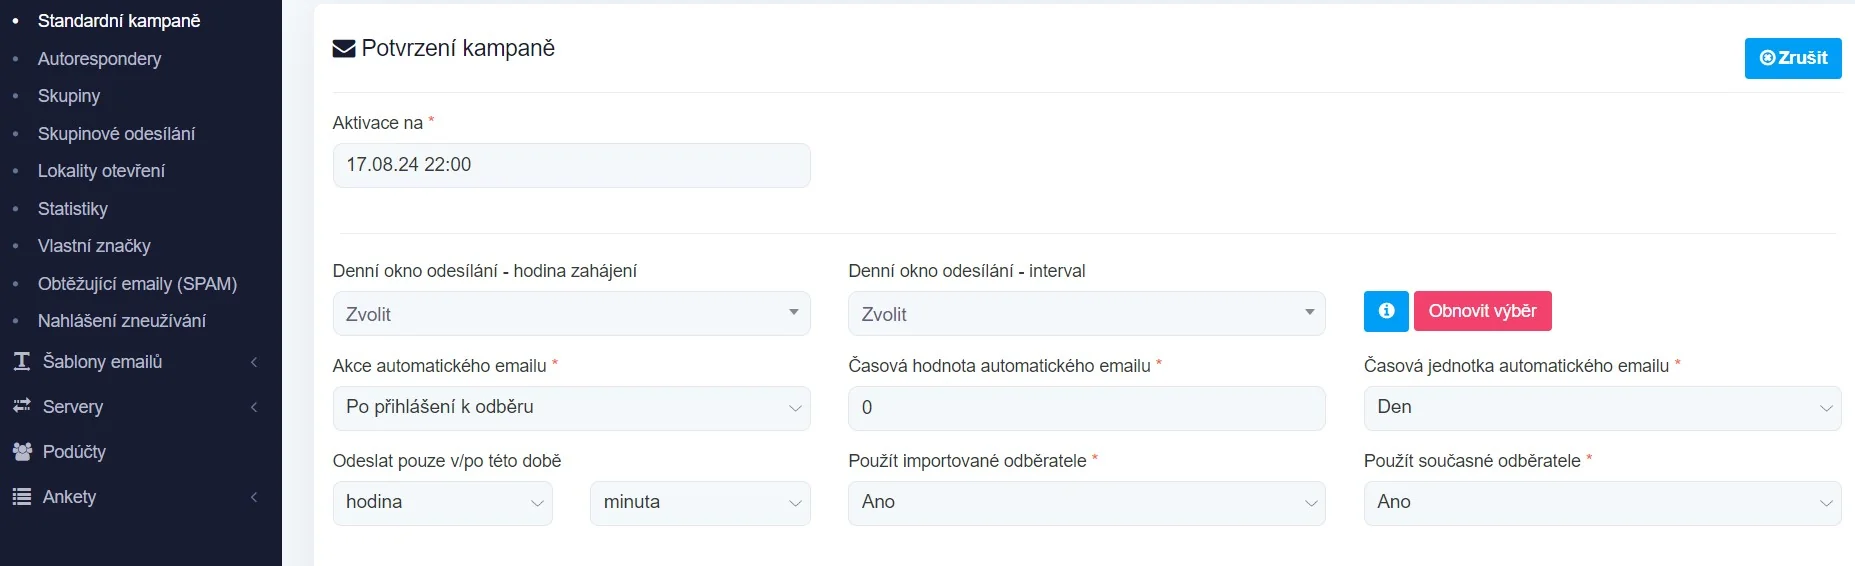Open Denní okno odesílání hodina zahájení dropdown
The height and width of the screenshot is (566, 1855).
click(571, 314)
